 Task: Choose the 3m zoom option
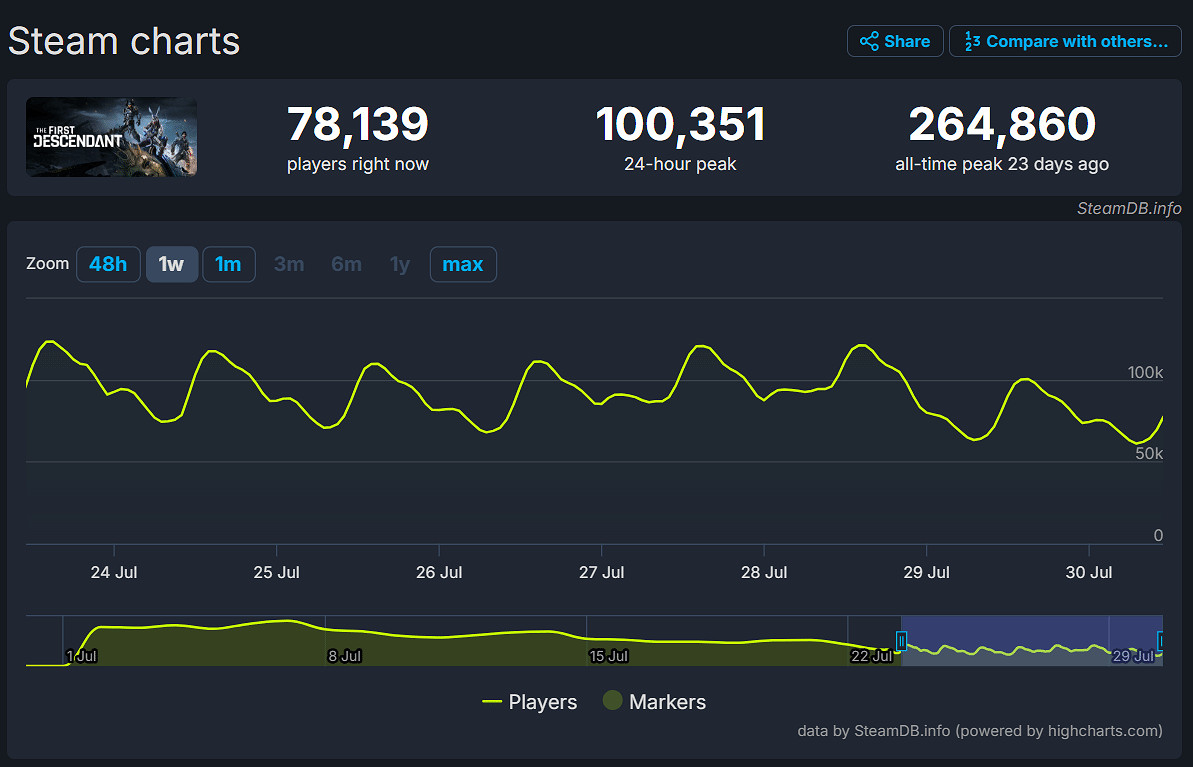tap(289, 264)
